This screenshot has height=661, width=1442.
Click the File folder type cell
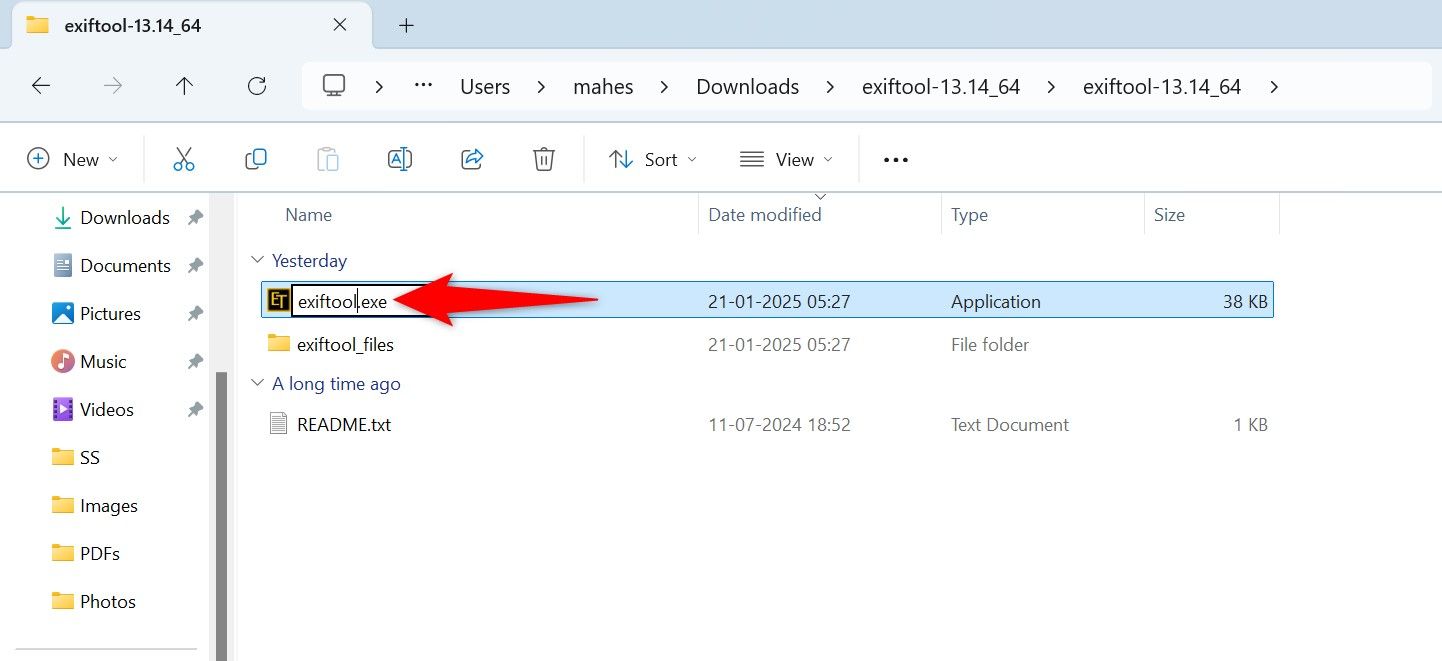(x=990, y=344)
